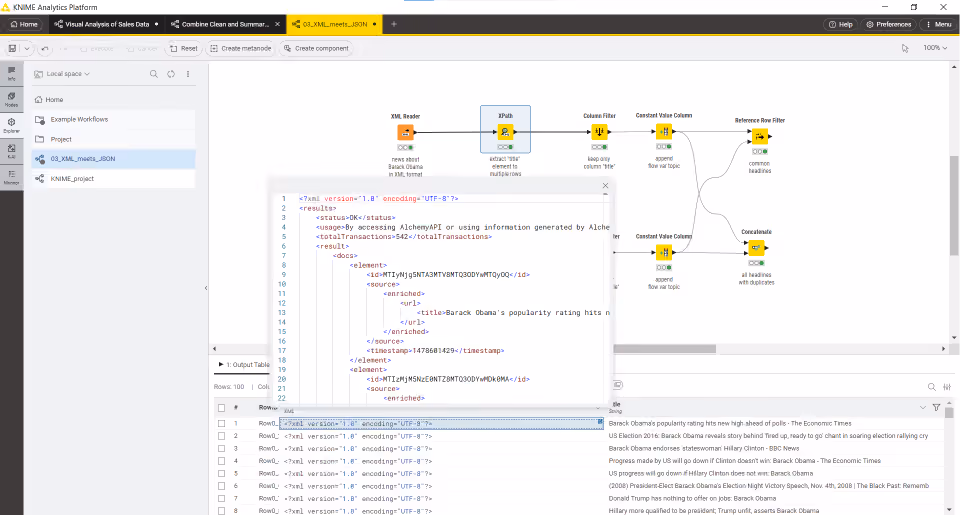Image resolution: width=960 pixels, height=515 pixels.
Task: Toggle the select-all rows header checkbox
Action: click(x=222, y=408)
